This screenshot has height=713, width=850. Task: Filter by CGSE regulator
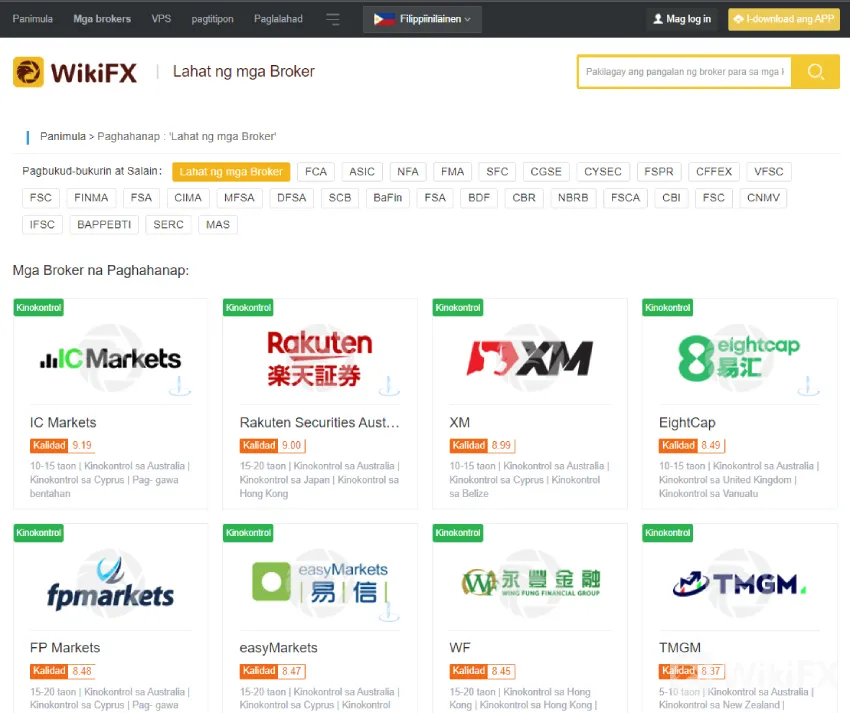pyautogui.click(x=546, y=172)
